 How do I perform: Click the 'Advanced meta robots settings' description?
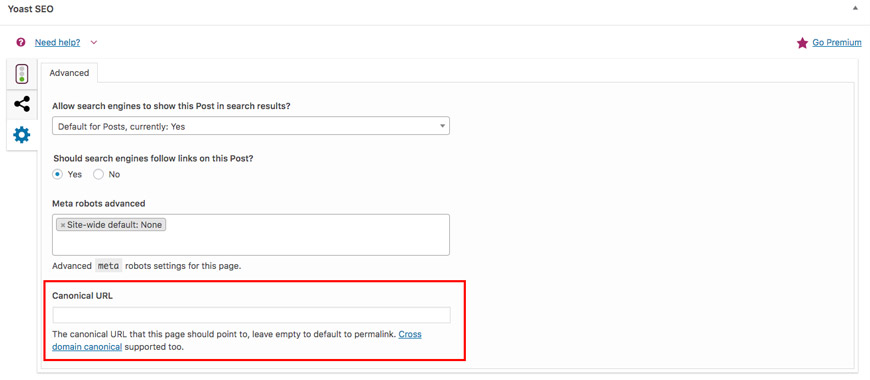146,266
